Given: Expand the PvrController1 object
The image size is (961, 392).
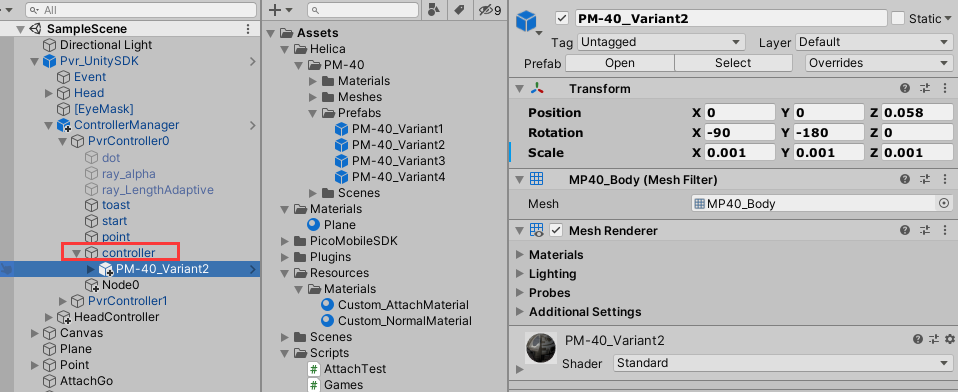Looking at the screenshot, I should [x=63, y=301].
